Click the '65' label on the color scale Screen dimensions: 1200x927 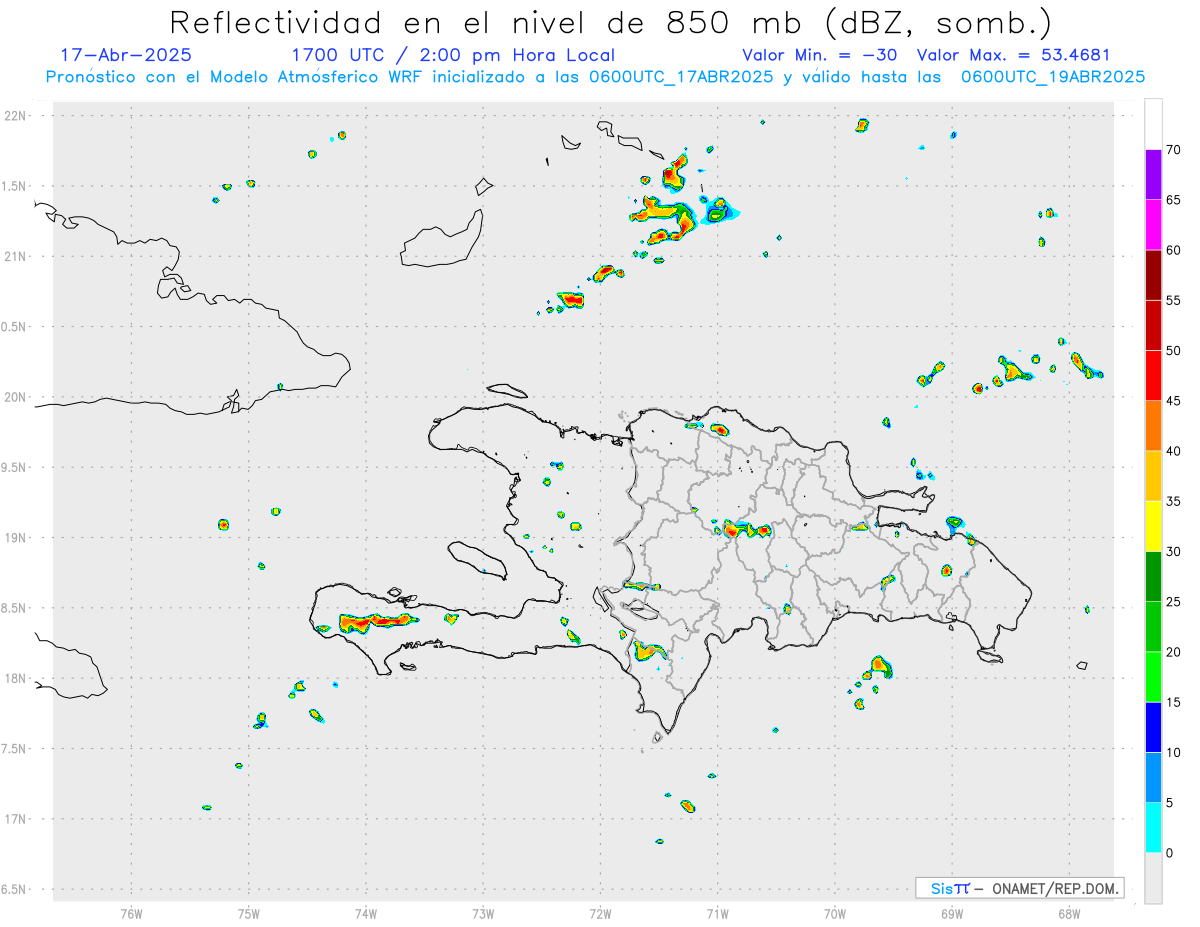coord(1174,200)
